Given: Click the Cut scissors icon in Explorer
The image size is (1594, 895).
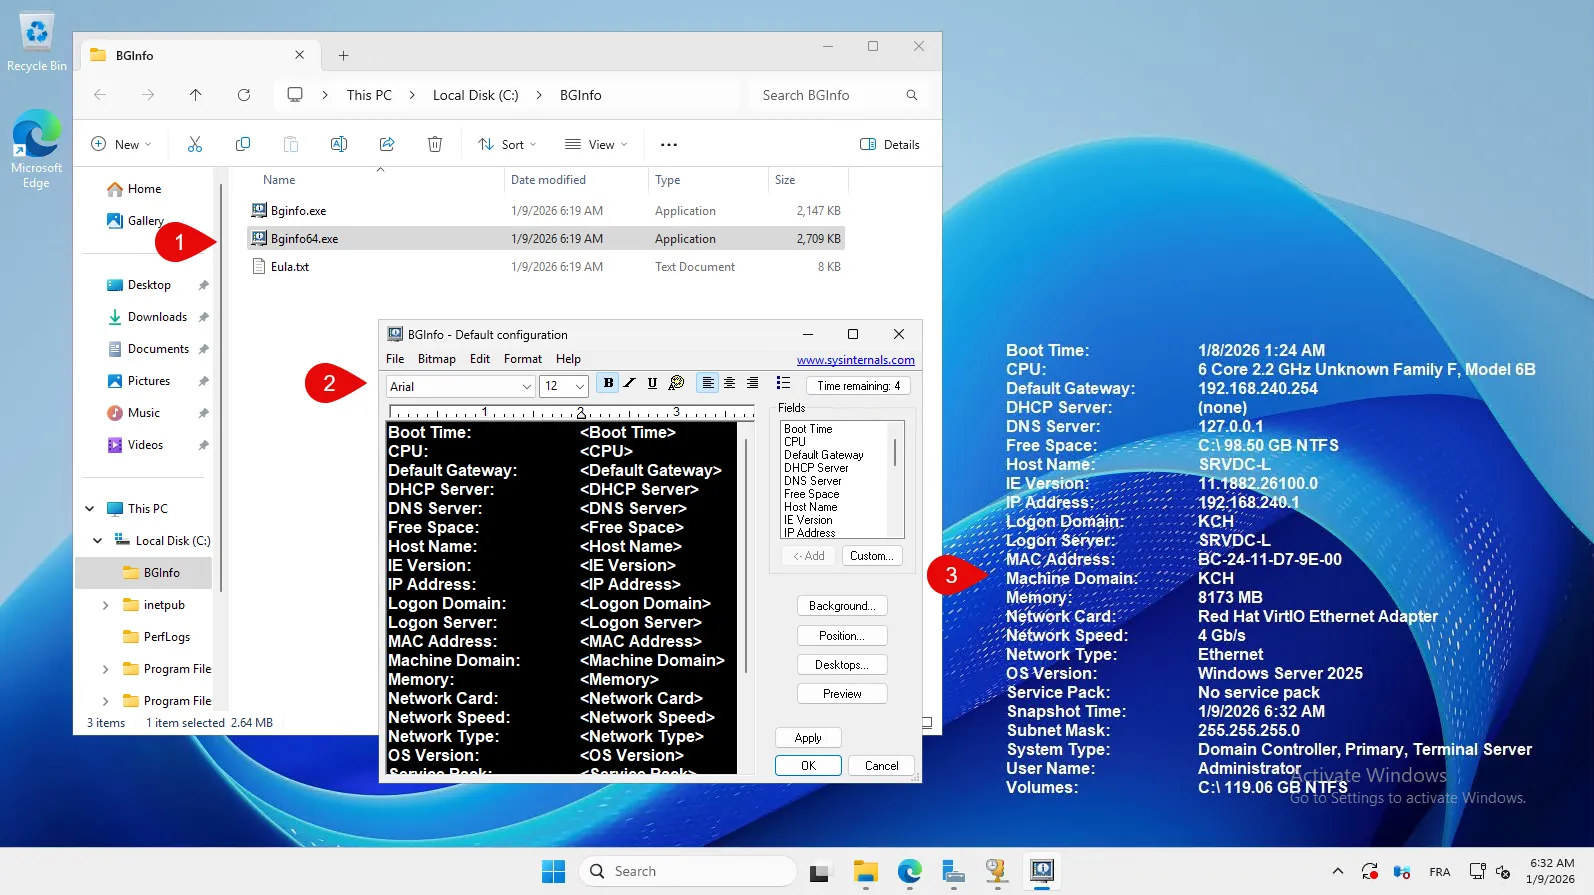Looking at the screenshot, I should pos(195,145).
